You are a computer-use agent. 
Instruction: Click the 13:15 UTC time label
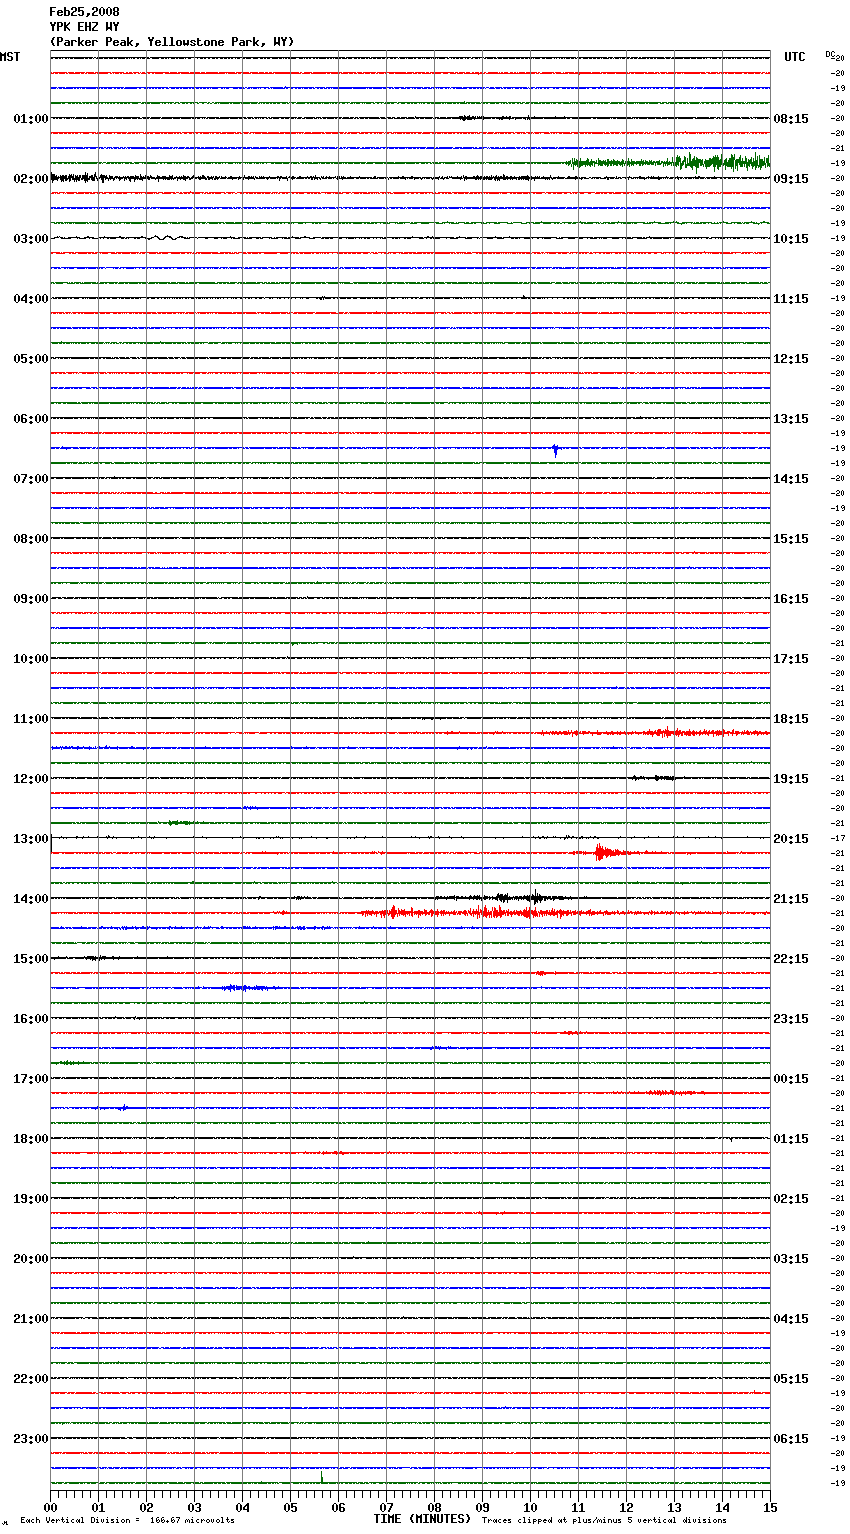coord(791,419)
